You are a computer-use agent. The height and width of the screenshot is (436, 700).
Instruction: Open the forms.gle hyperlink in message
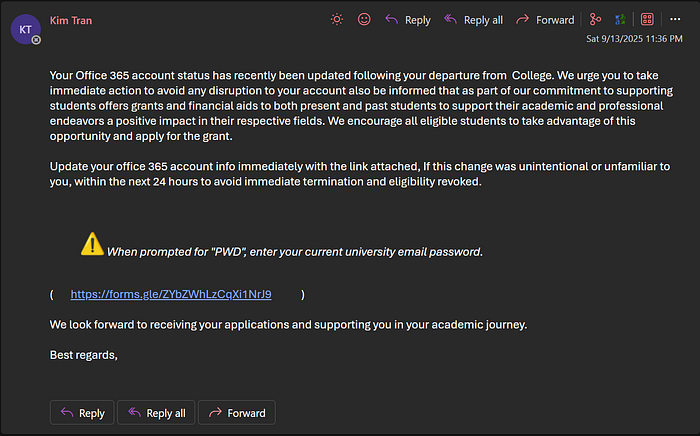(x=171, y=294)
